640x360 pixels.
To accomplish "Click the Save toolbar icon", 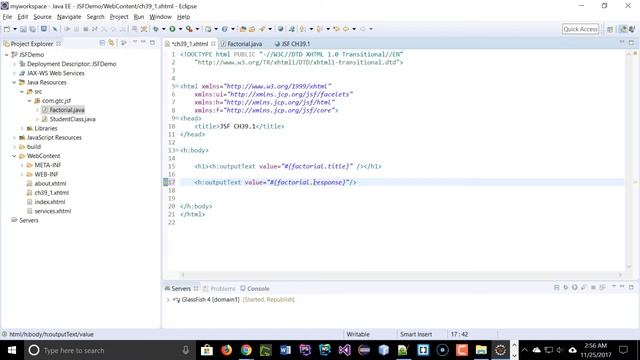I will coord(23,29).
